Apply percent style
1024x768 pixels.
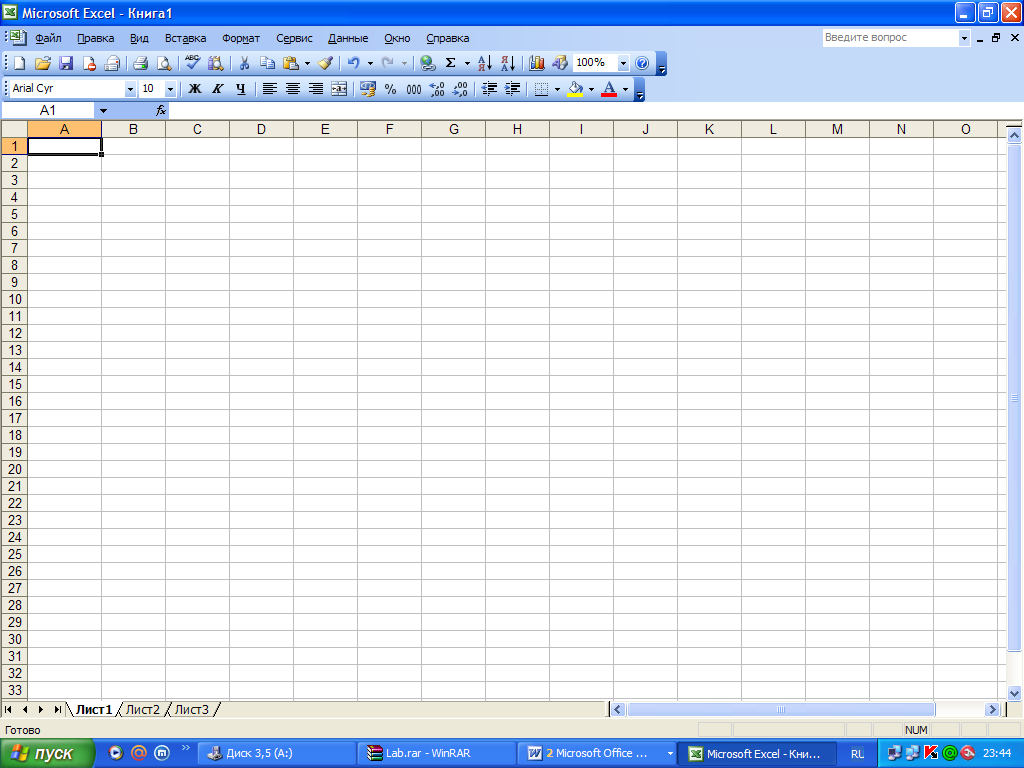[x=391, y=89]
